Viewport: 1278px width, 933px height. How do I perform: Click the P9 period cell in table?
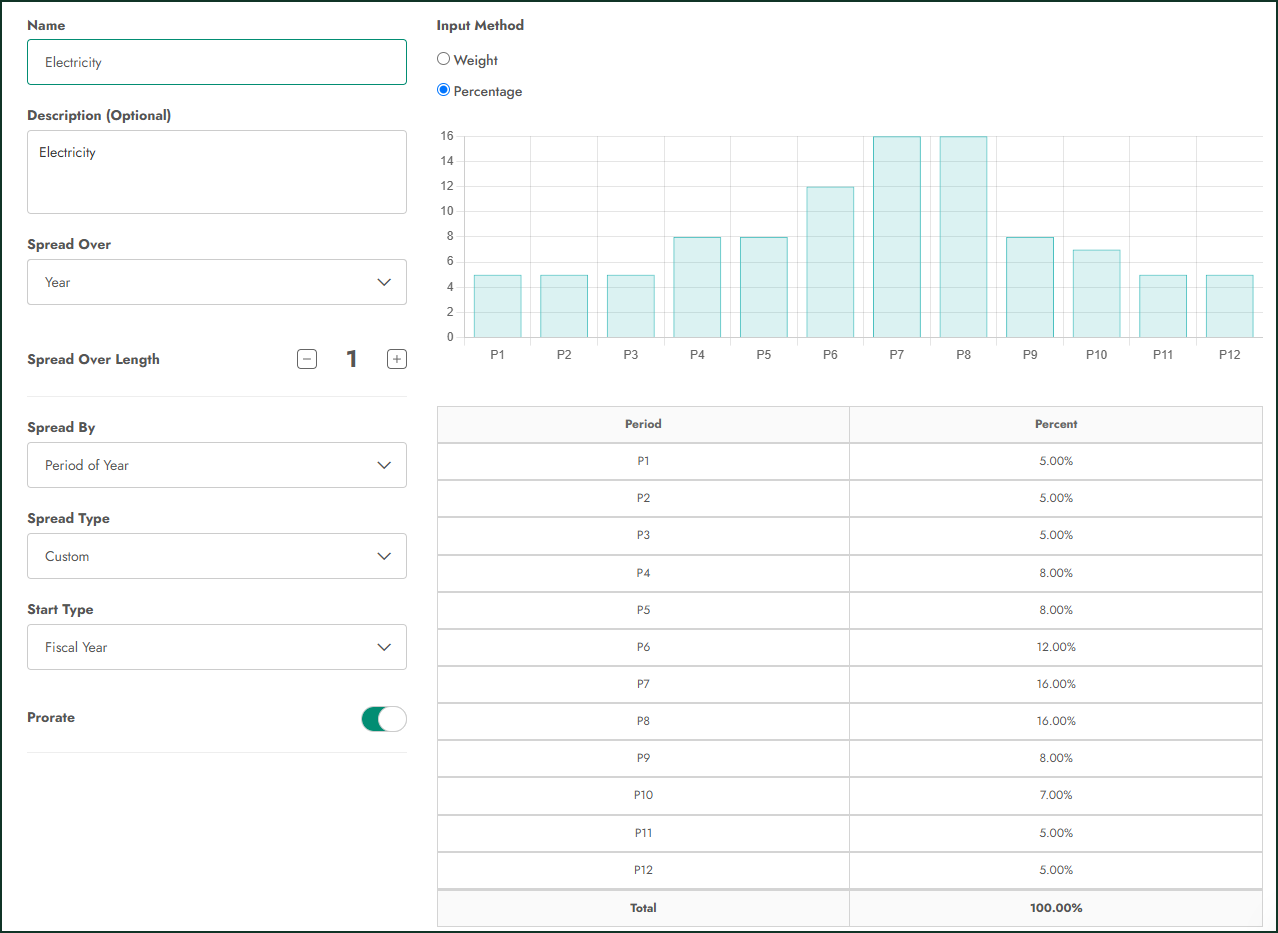tap(643, 758)
